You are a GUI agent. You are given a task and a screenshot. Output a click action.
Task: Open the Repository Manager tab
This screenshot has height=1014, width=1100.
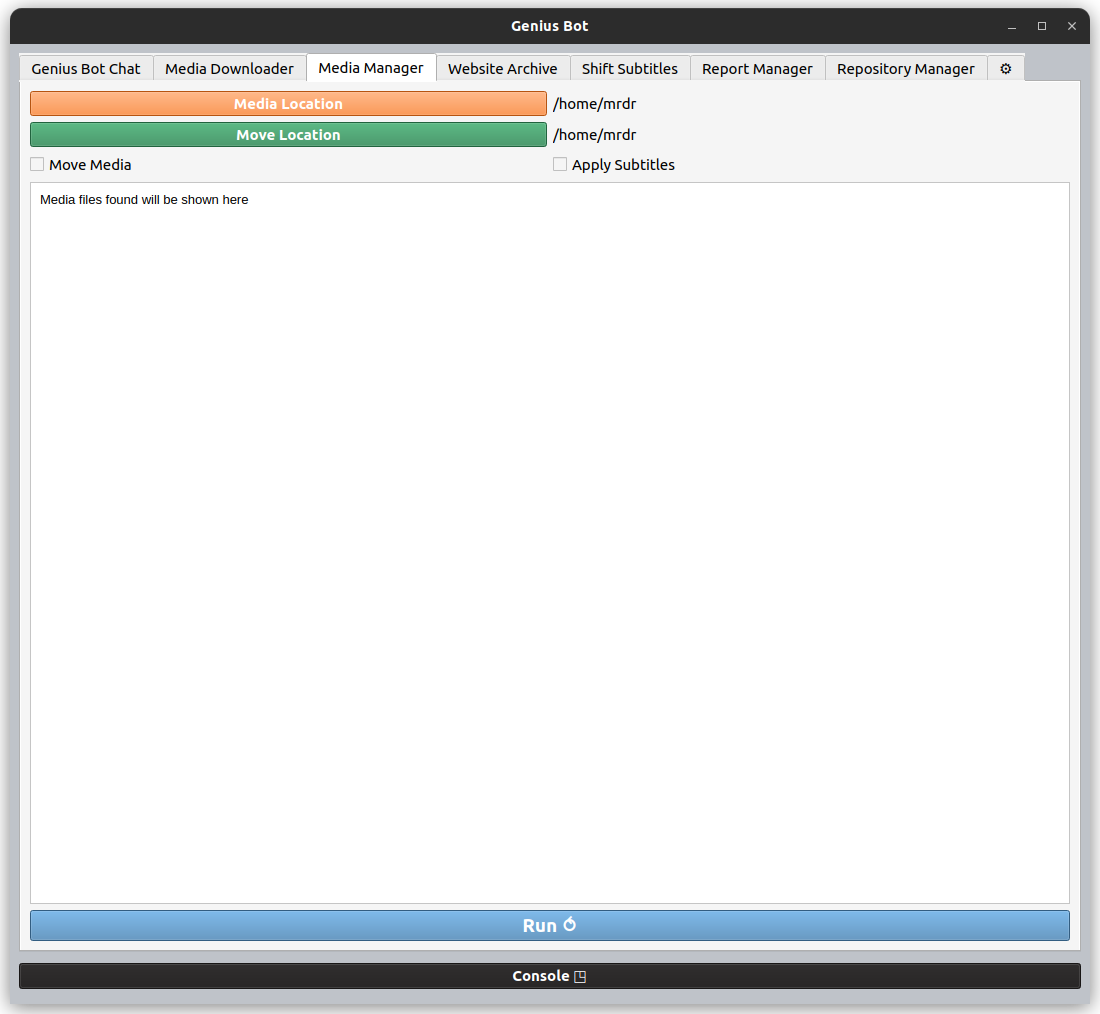pyautogui.click(x=906, y=69)
